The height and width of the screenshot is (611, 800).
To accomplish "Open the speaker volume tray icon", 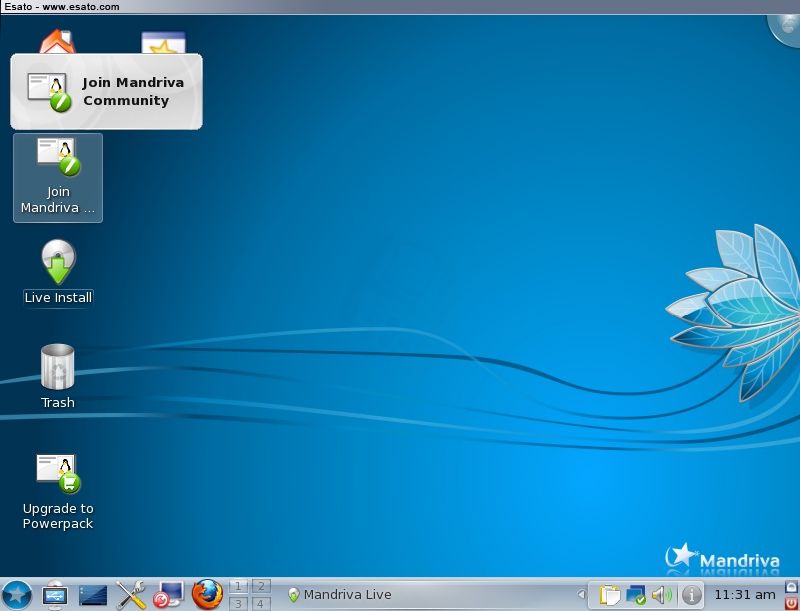I will click(x=662, y=595).
